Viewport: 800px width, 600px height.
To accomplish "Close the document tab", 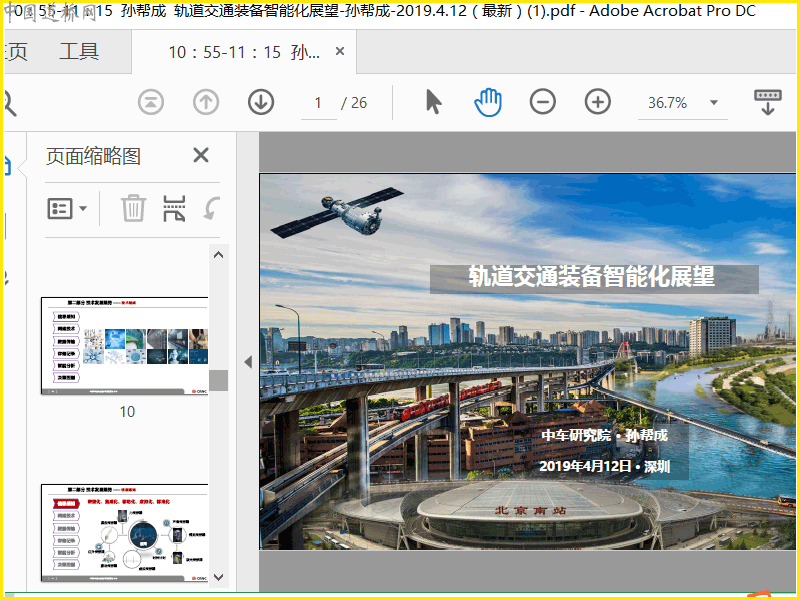I will (340, 52).
